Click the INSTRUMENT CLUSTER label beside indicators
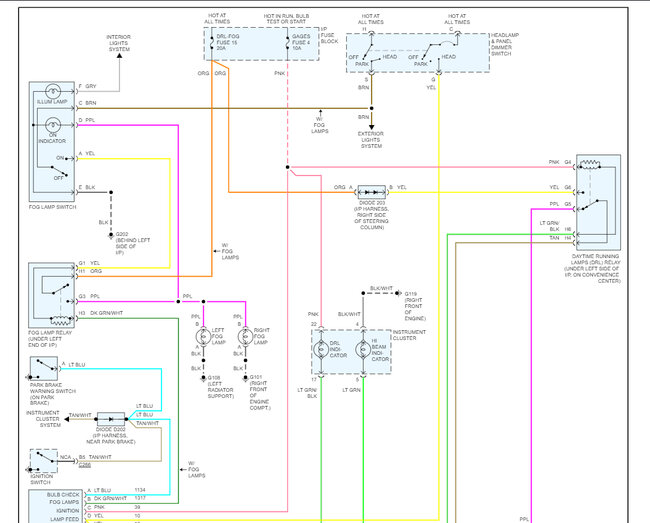Image resolution: width=650 pixels, height=523 pixels. (x=409, y=335)
